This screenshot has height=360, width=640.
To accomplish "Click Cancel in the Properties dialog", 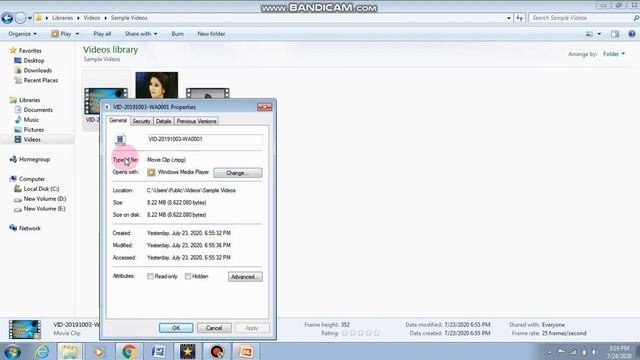I will pos(214,328).
